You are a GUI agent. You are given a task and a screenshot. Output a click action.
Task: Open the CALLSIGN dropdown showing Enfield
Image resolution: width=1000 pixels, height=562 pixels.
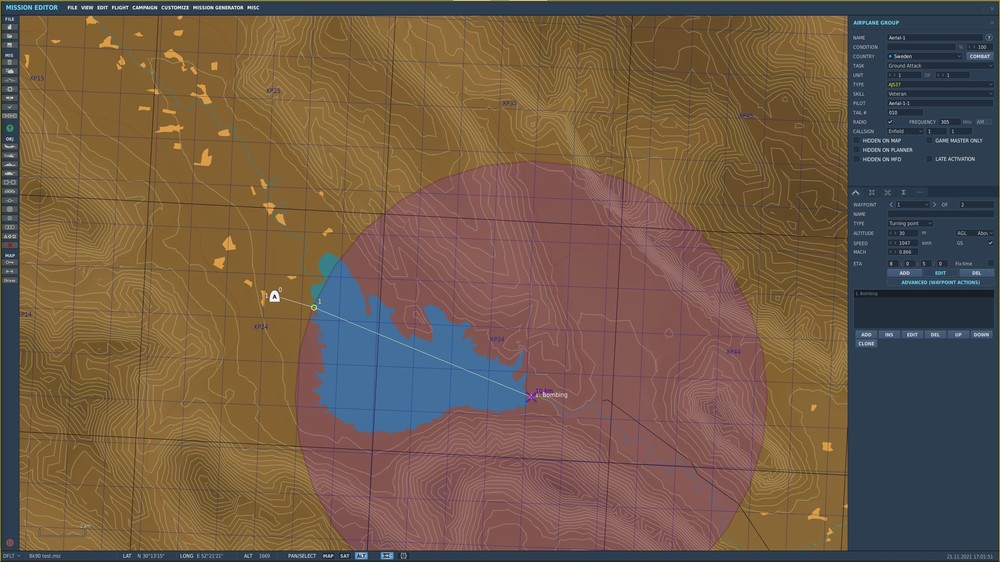[x=905, y=131]
